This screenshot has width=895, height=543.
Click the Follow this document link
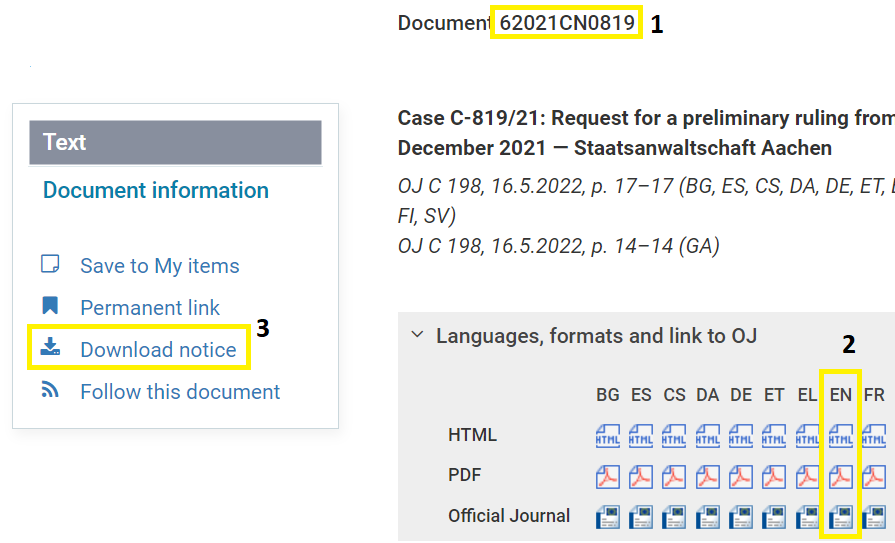(180, 392)
